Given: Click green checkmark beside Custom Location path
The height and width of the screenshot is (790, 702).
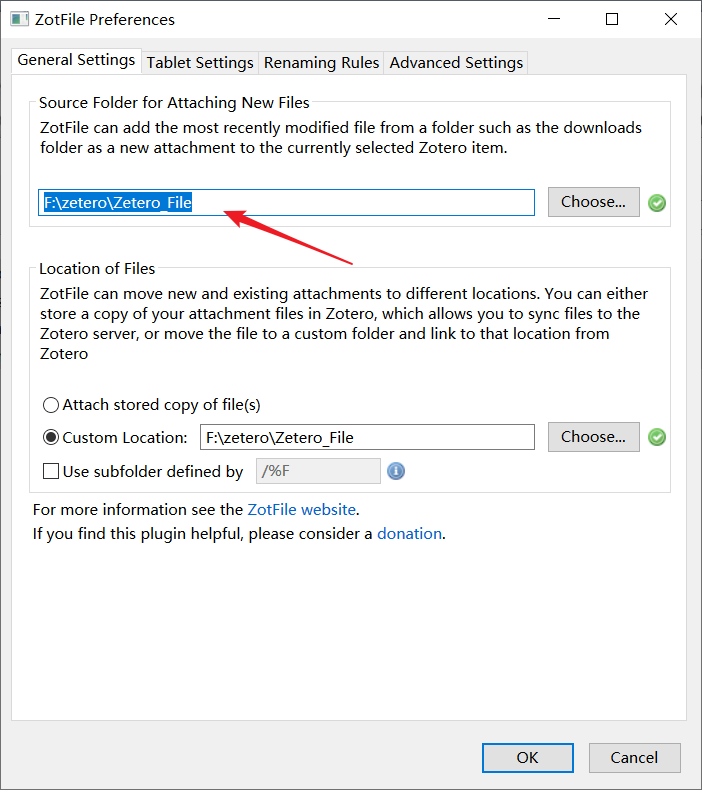Looking at the screenshot, I should coord(657,437).
